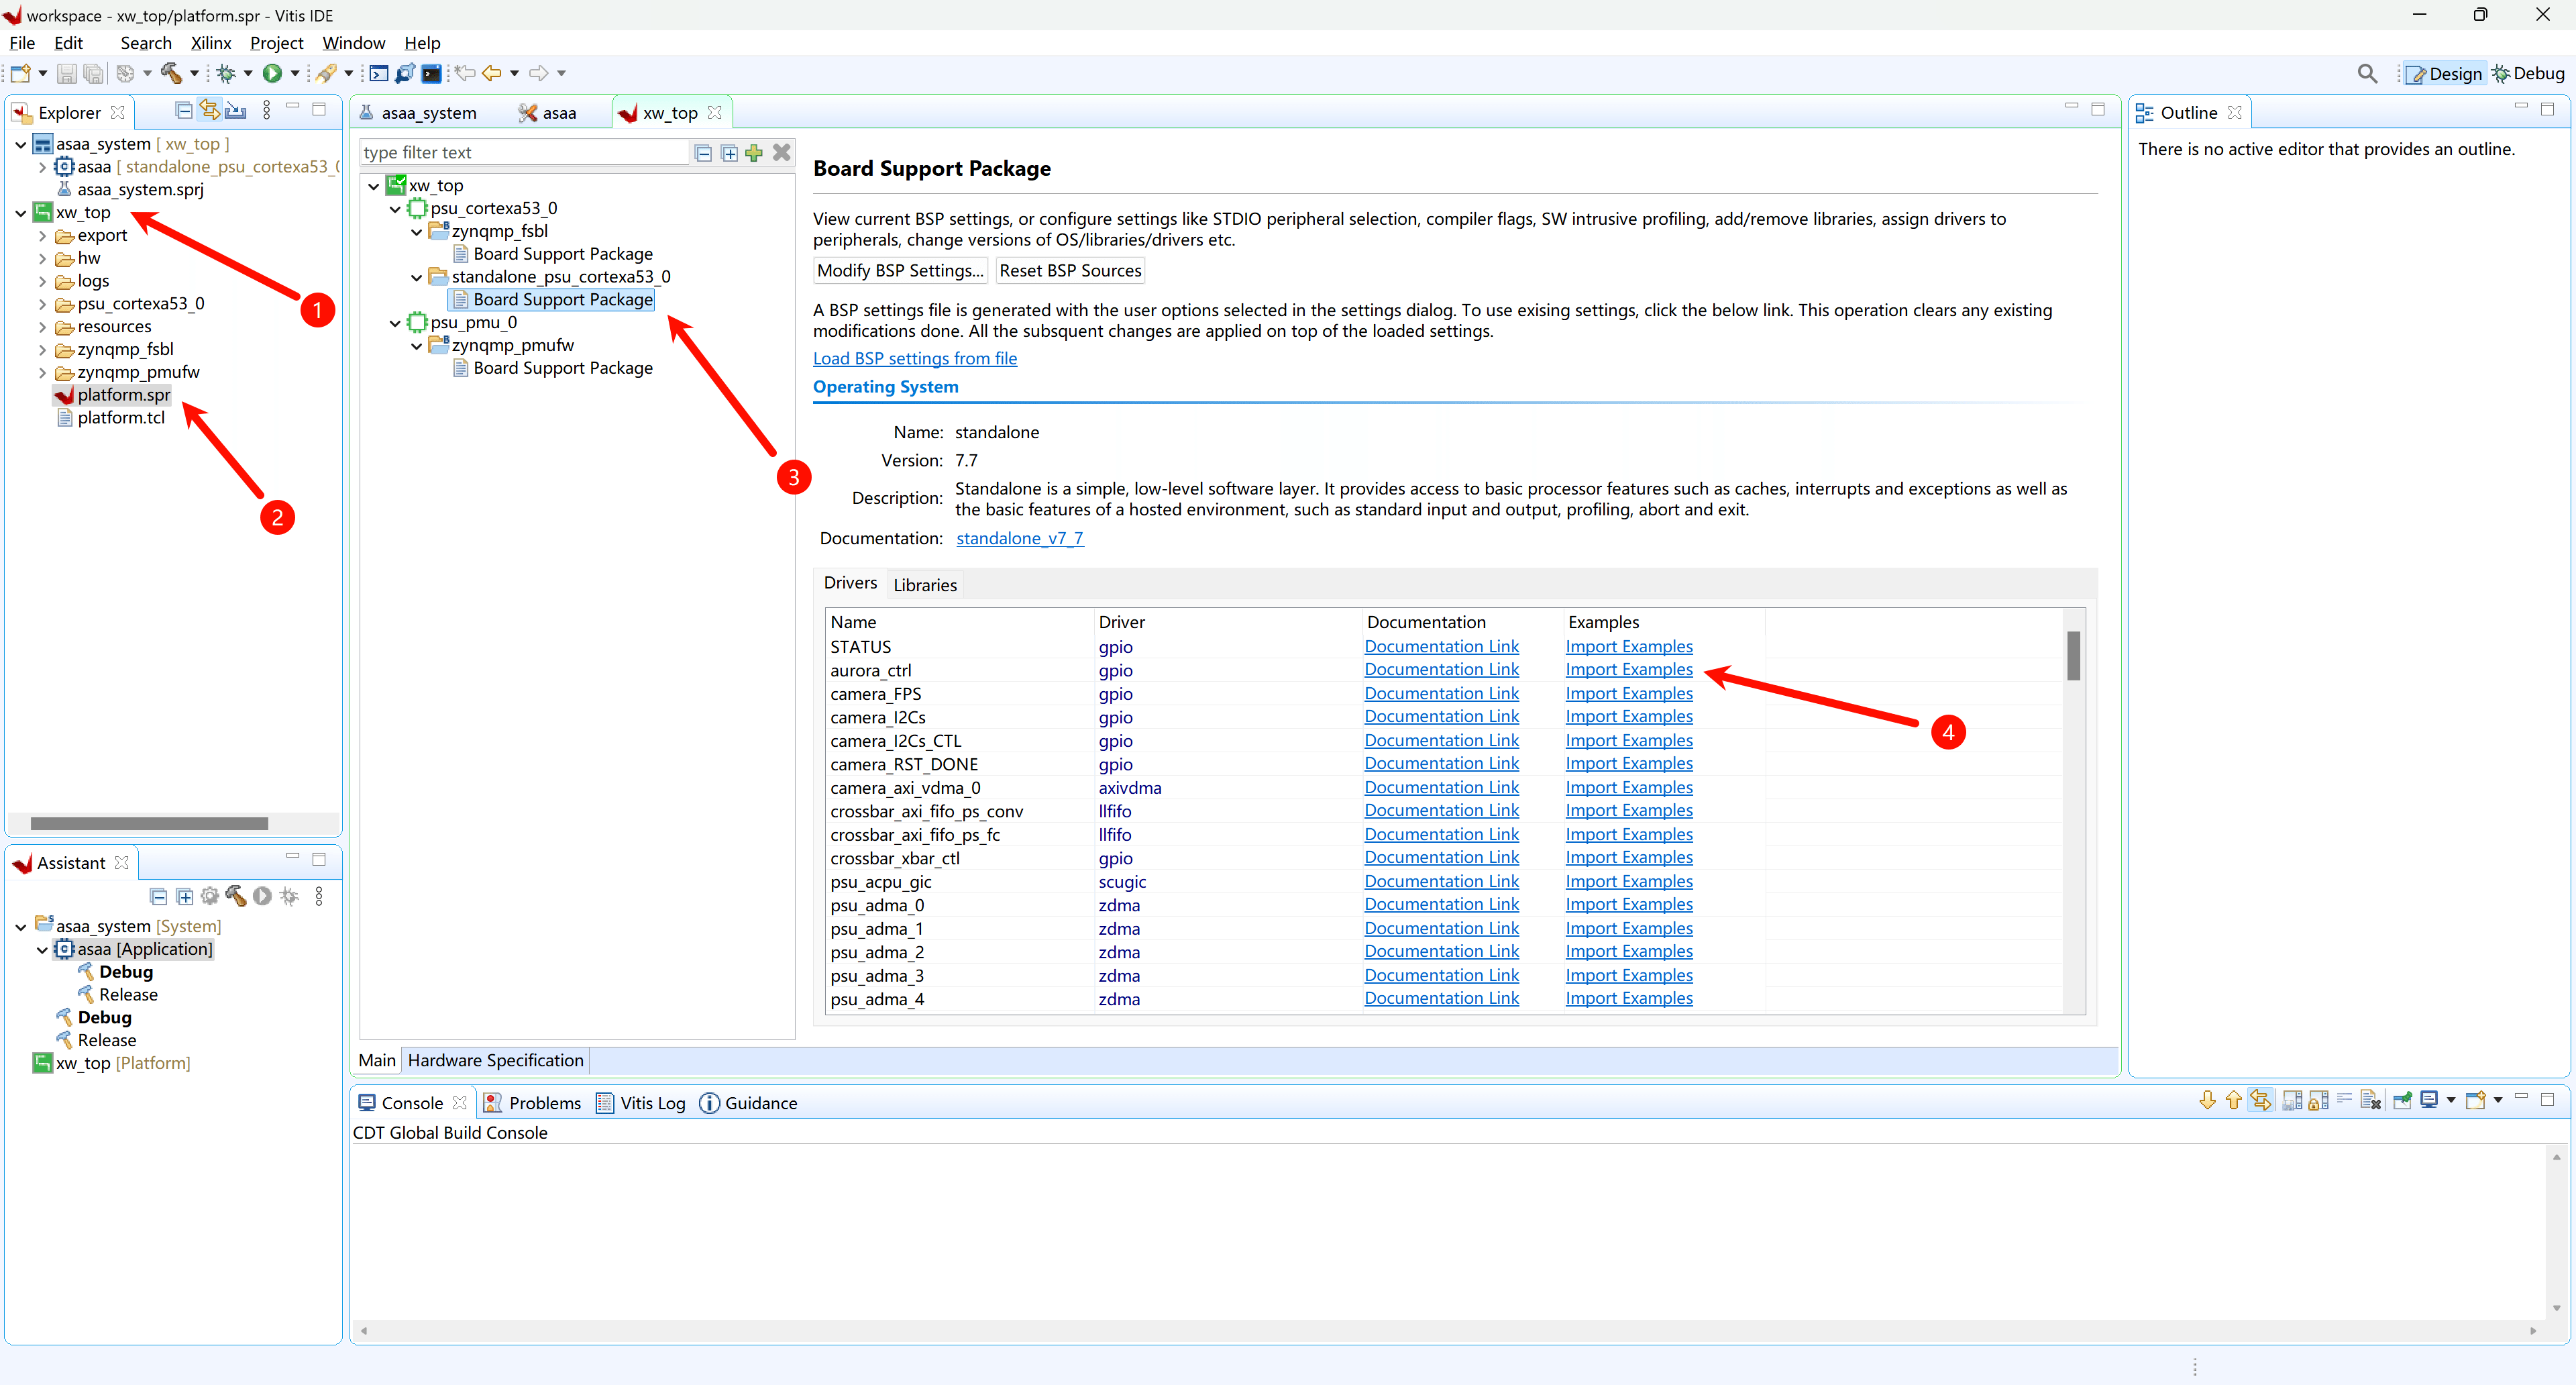The image size is (2576, 1385).
Task: Collapse psu_pmu_0 node in platform tree
Action: pos(395,323)
